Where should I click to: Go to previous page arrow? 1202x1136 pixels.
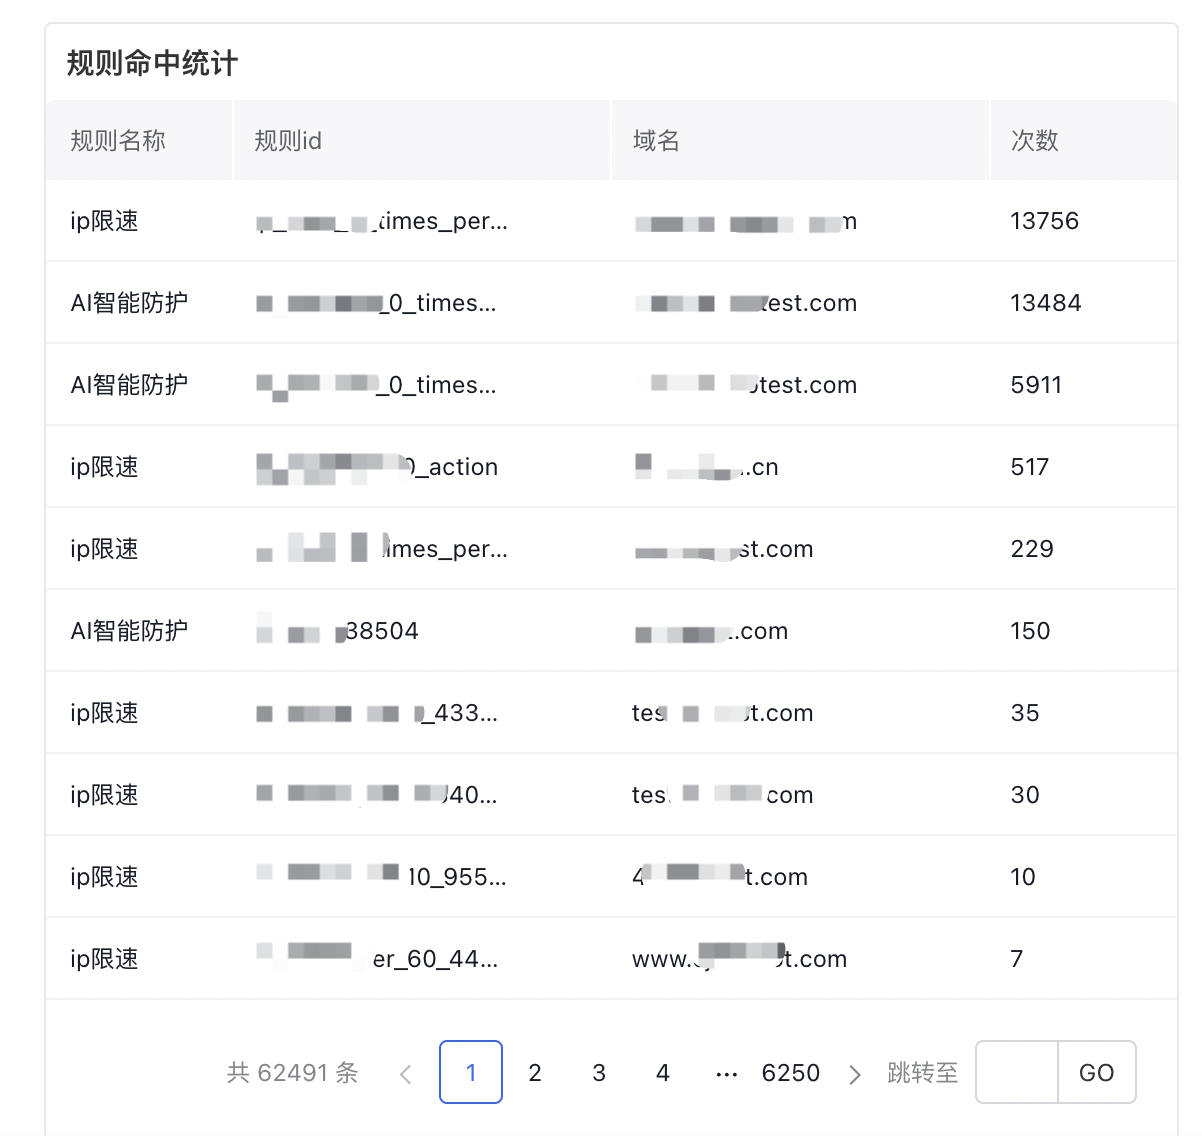click(406, 1074)
